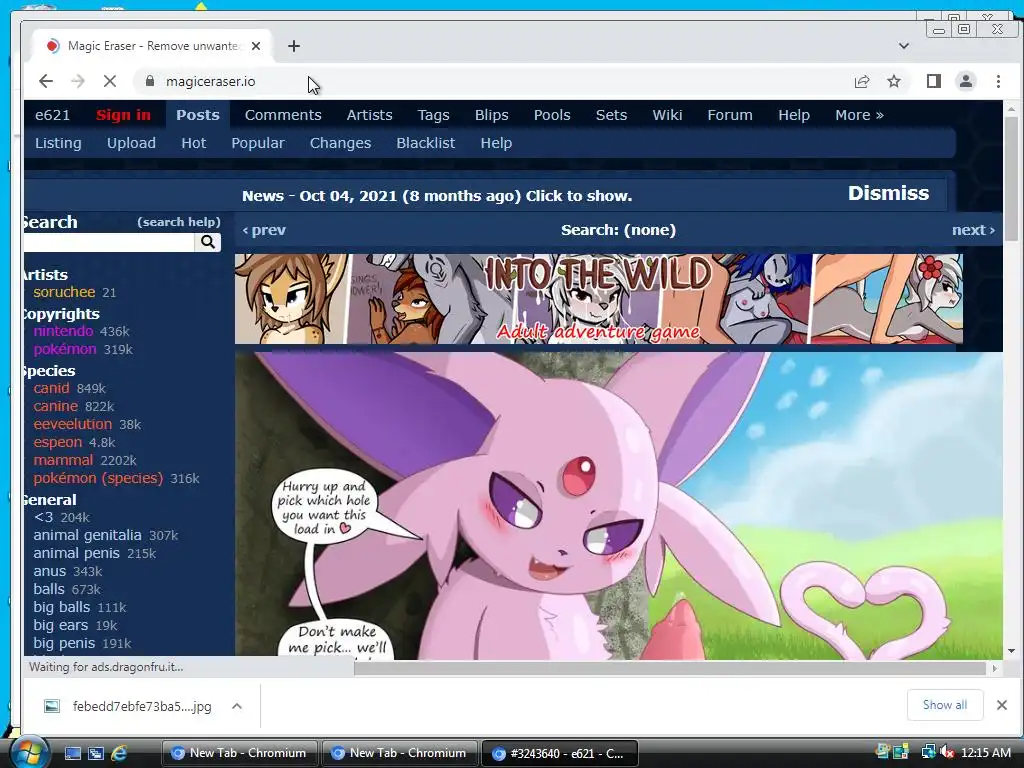This screenshot has width=1024, height=768.
Task: Launch Internet Explorer from quick launch
Action: [119, 754]
